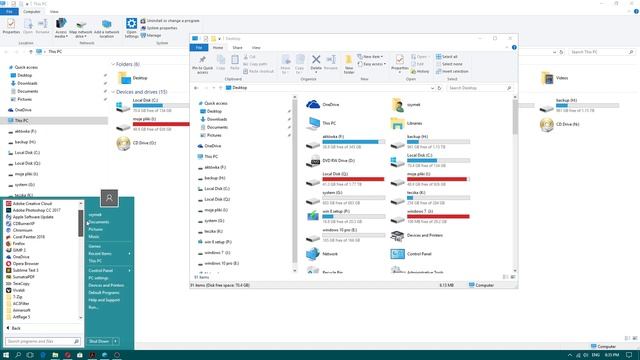Click Open Settings gear in This PC ribbon
This screenshot has width=640, height=360.
[131, 27]
